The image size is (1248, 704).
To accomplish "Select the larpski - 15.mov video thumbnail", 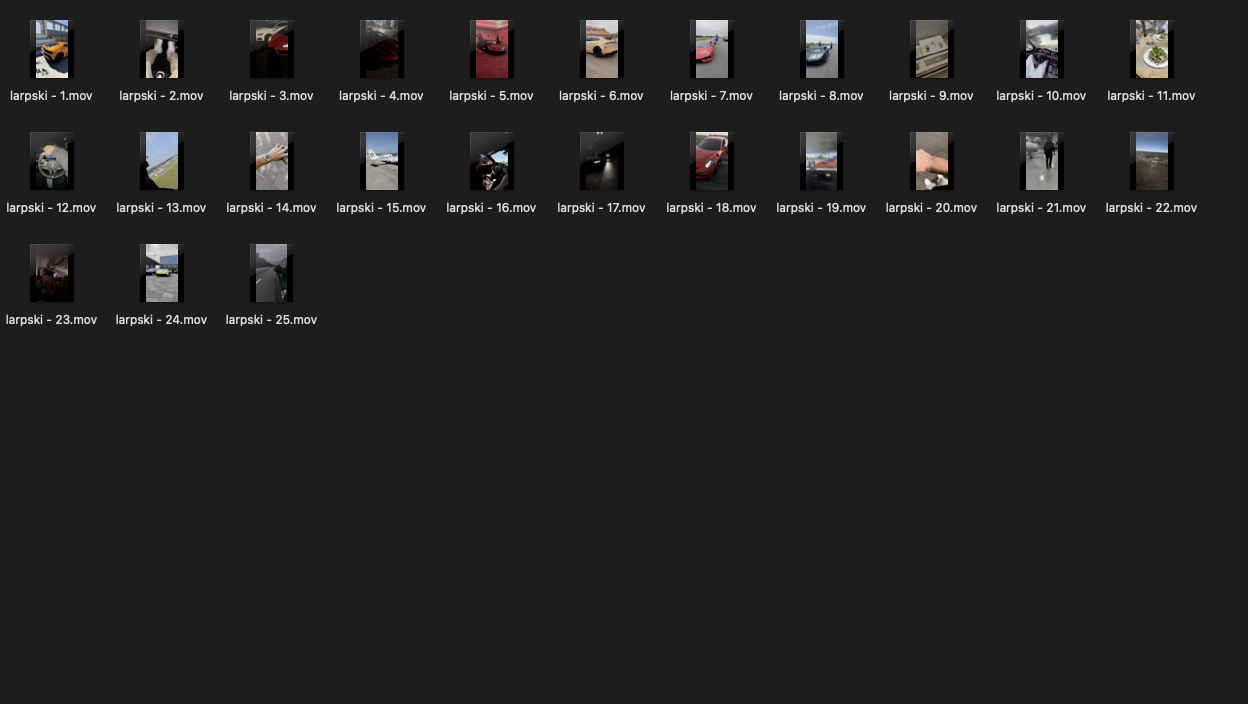I will coord(381,161).
